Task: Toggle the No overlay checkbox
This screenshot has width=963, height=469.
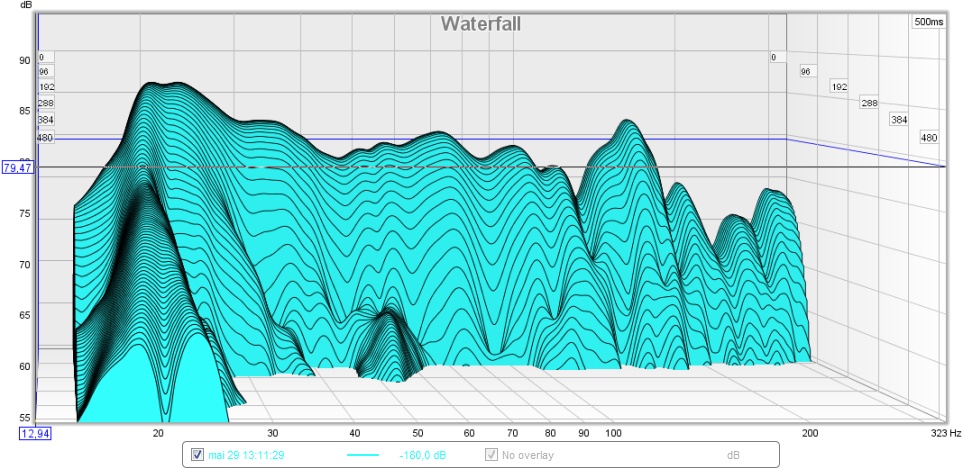Action: [x=491, y=455]
